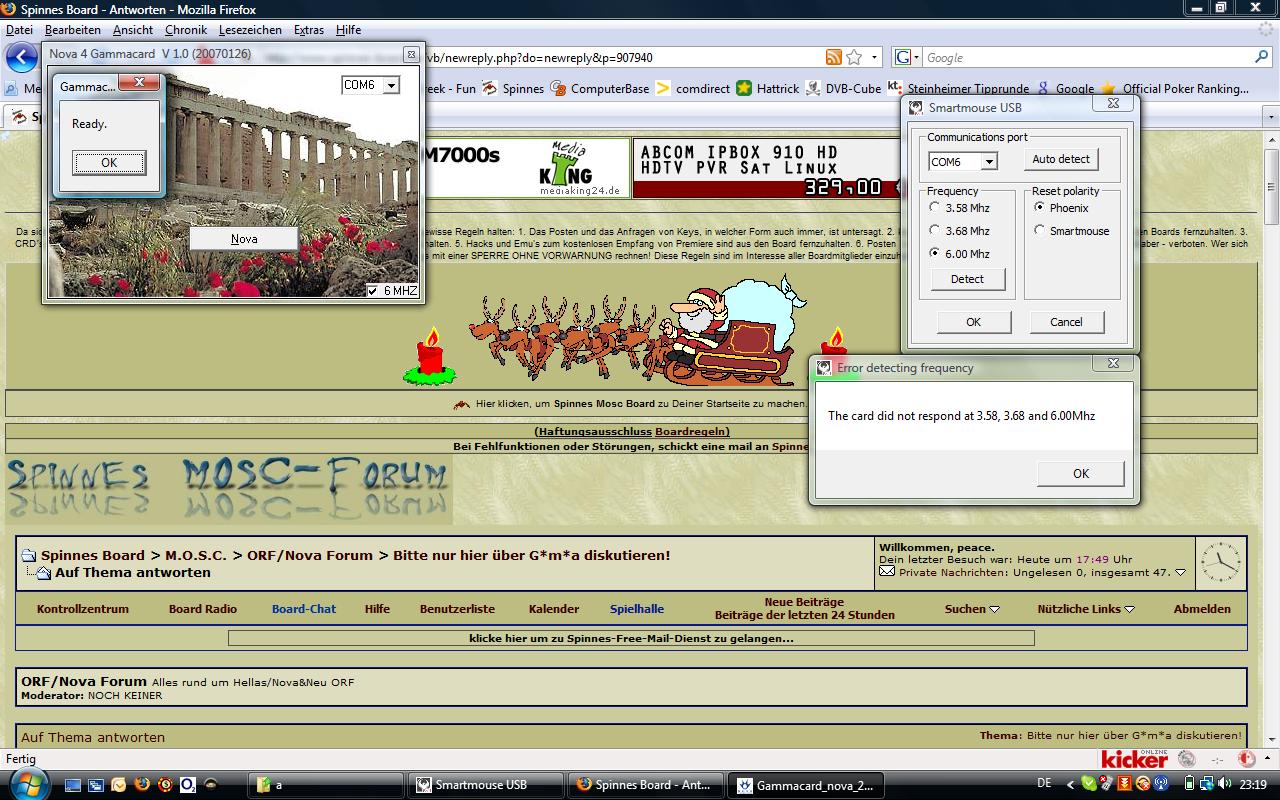1280x800 pixels.
Task: Click the RSS feed icon in address bar
Action: point(833,57)
